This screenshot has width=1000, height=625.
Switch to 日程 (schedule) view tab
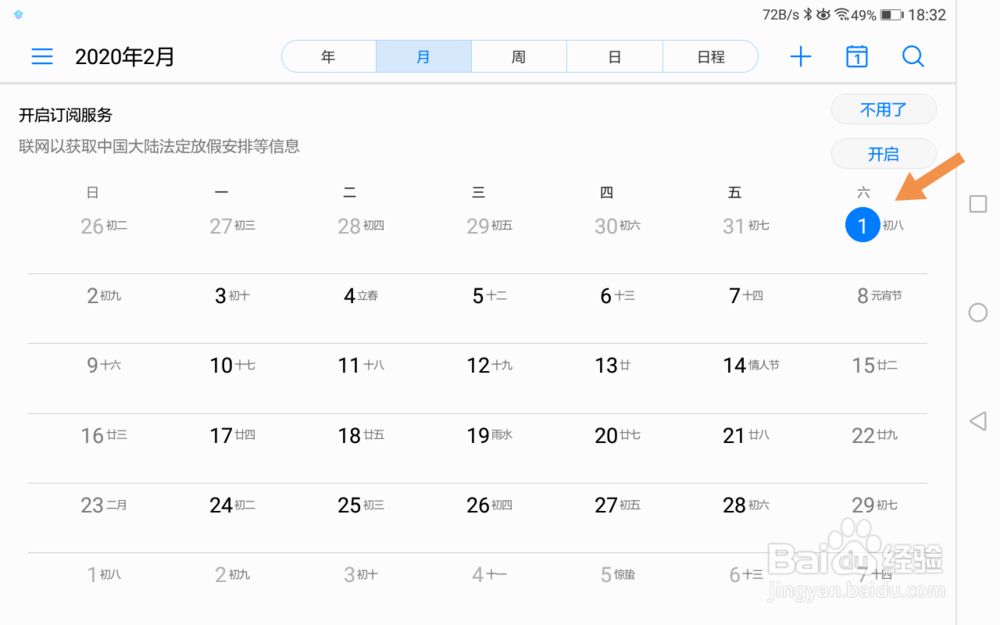click(x=710, y=57)
